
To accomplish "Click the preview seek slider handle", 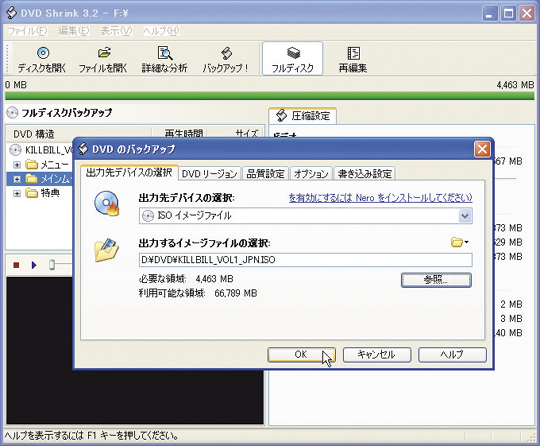I will 52,265.
